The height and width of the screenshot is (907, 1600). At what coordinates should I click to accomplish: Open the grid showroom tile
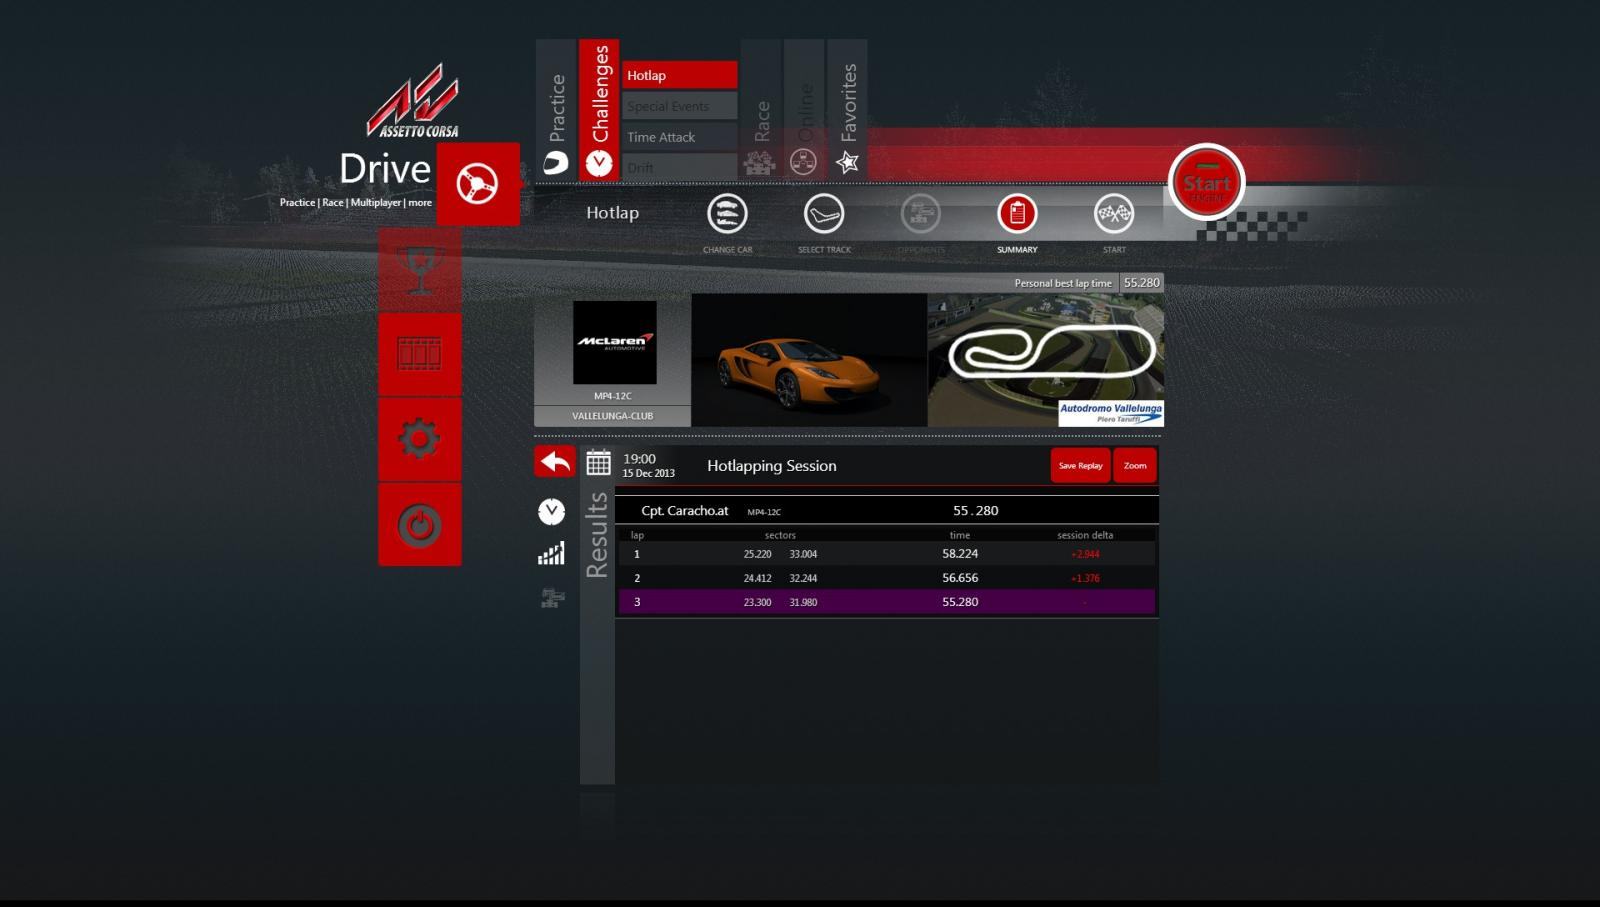[420, 354]
